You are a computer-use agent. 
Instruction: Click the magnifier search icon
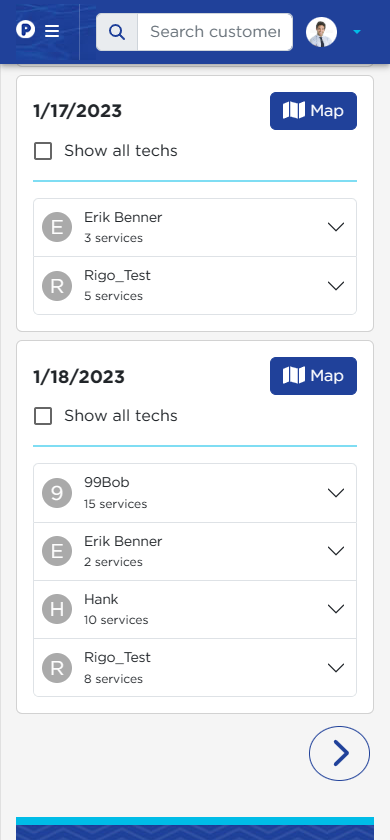click(117, 32)
